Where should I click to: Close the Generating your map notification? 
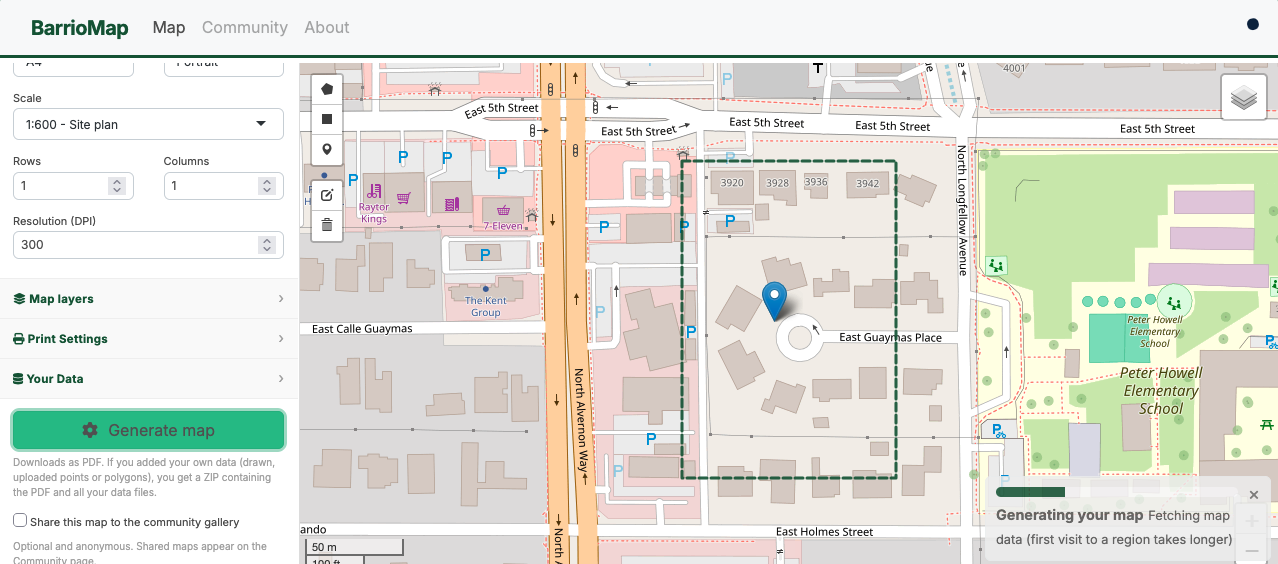click(x=1254, y=495)
